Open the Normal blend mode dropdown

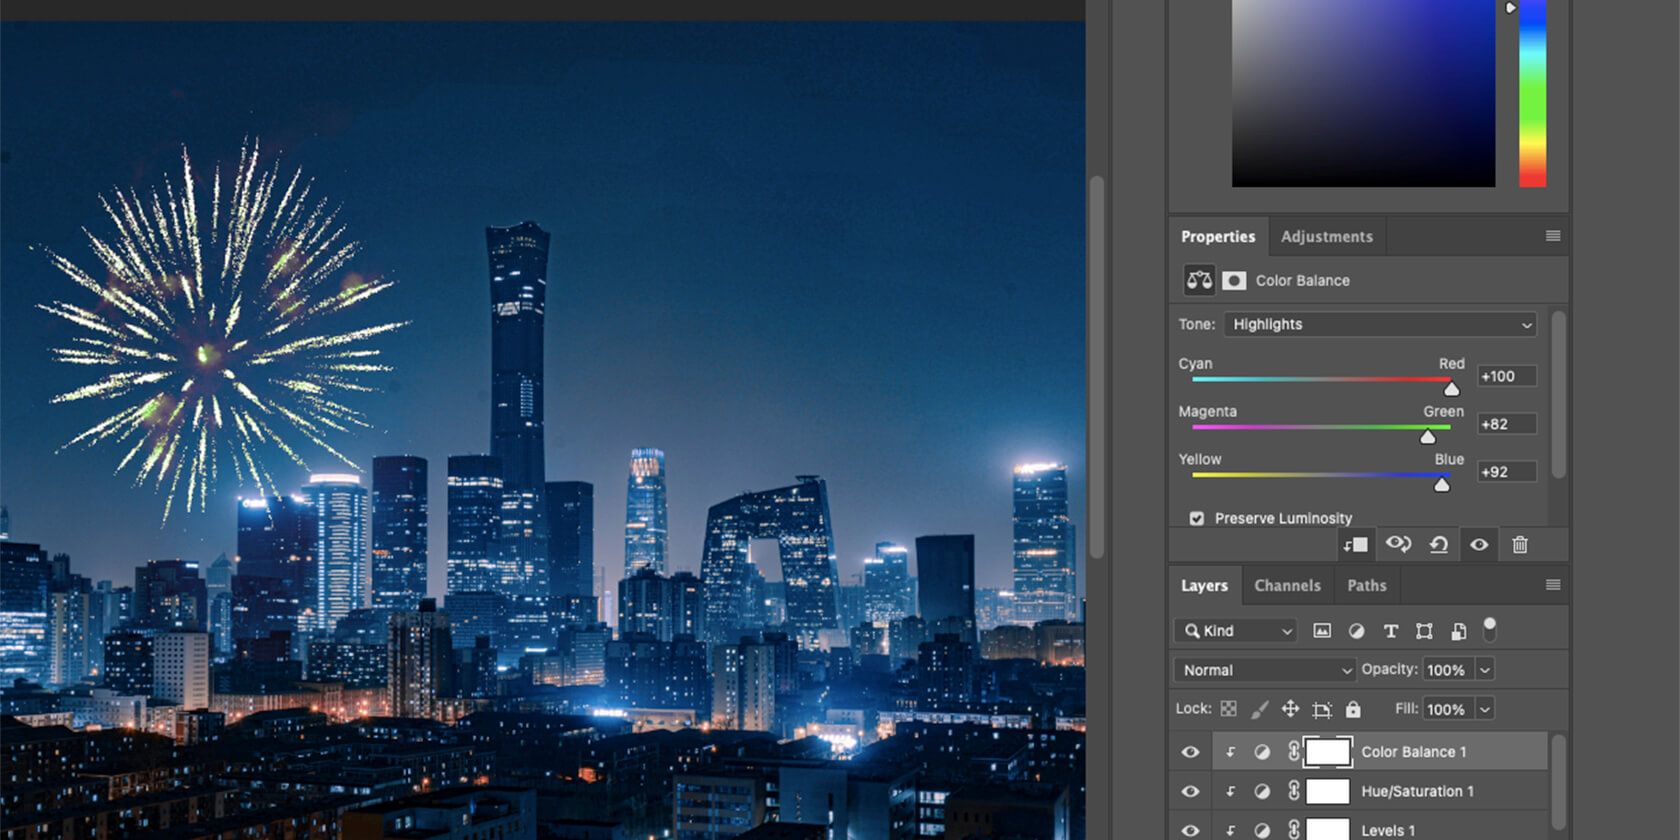1264,670
